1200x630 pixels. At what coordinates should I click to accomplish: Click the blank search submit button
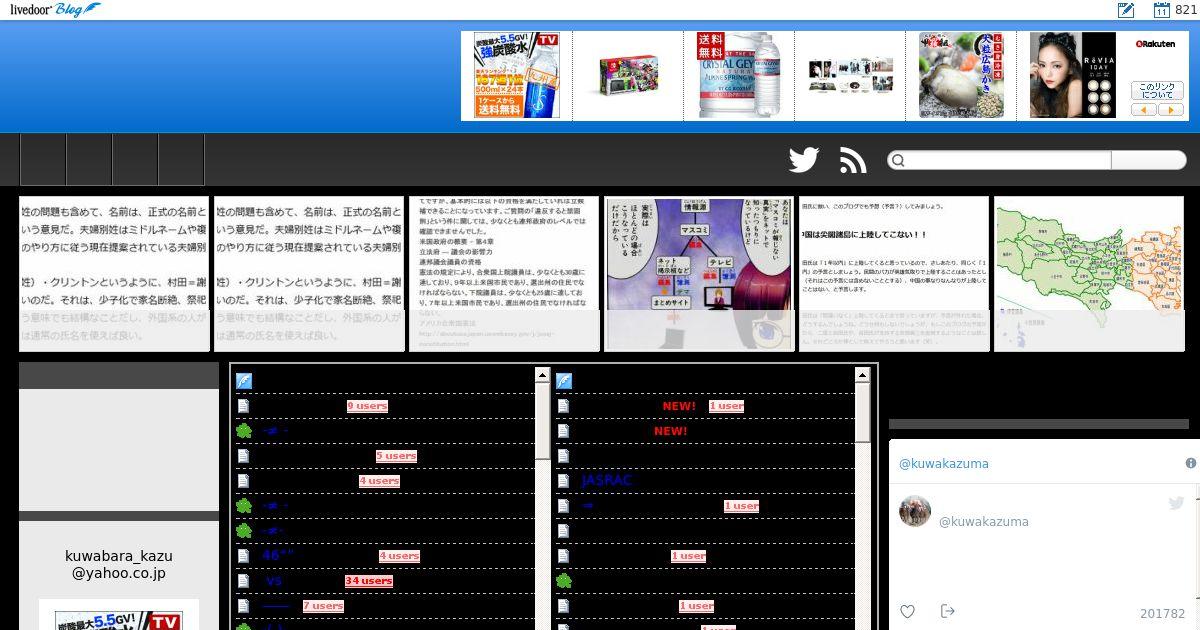(1148, 160)
